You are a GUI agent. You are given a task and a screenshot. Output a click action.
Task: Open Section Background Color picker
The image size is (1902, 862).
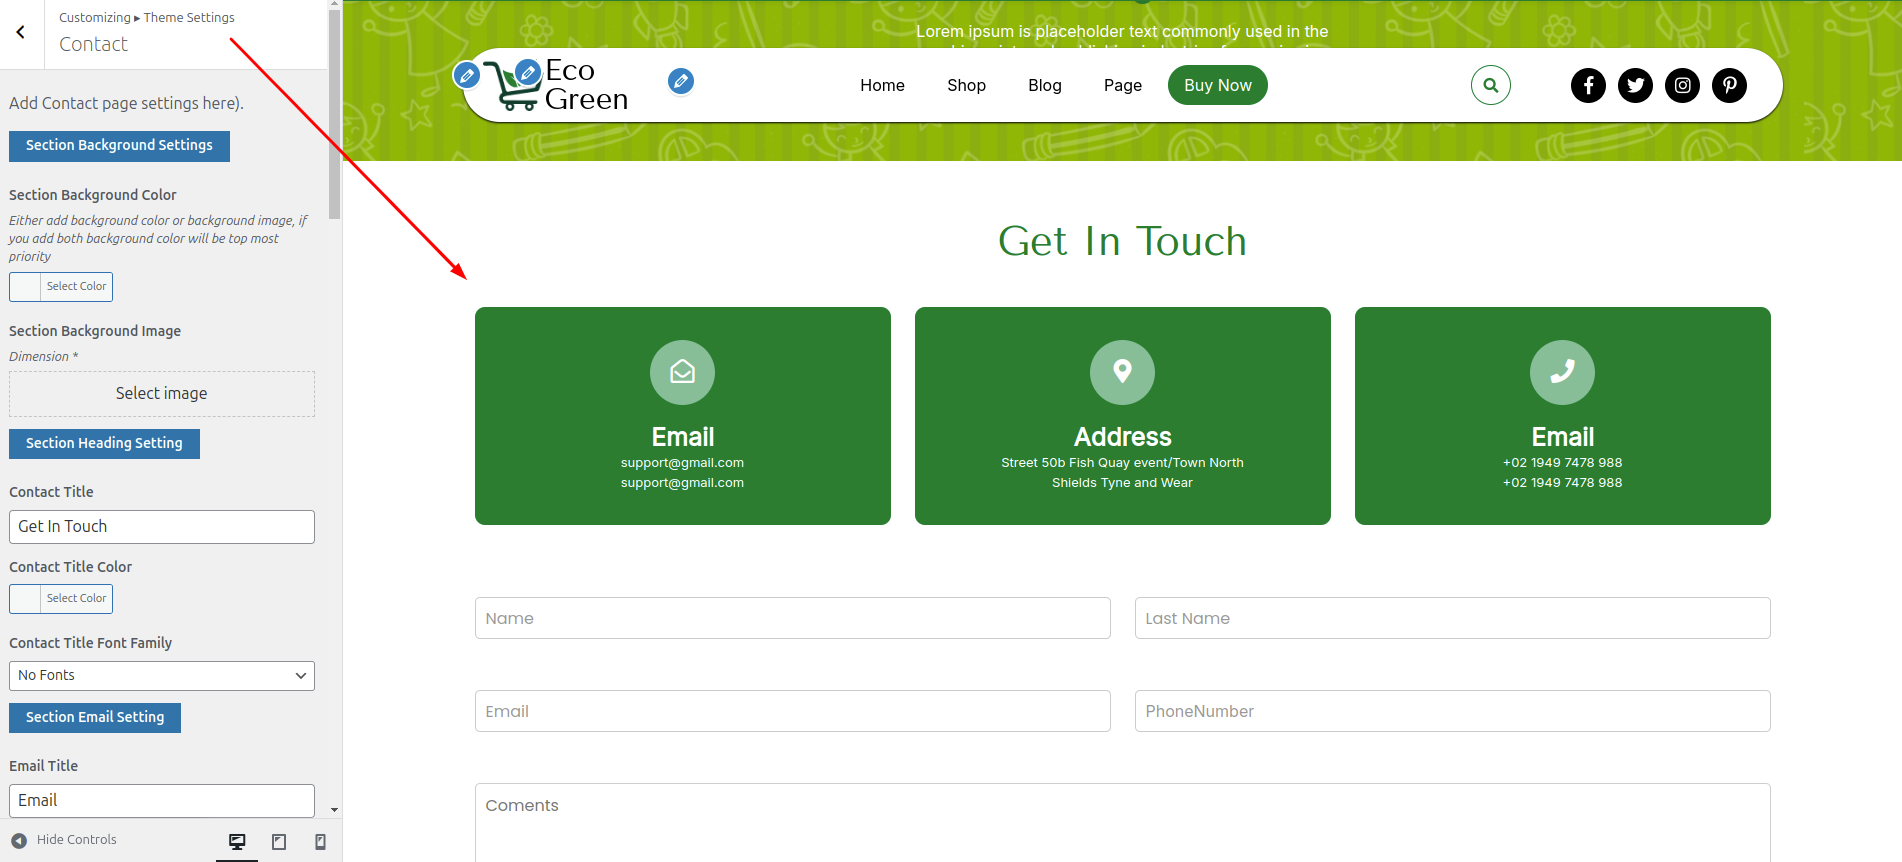(x=61, y=287)
